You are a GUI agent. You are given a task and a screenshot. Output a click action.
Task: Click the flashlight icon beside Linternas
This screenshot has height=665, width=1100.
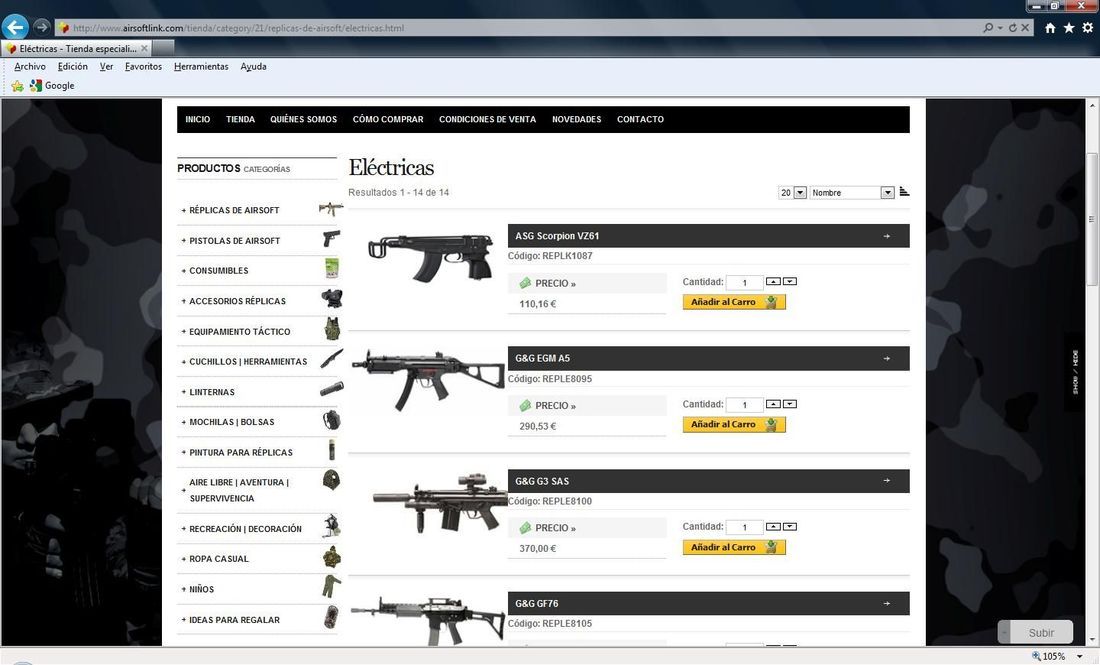(332, 389)
